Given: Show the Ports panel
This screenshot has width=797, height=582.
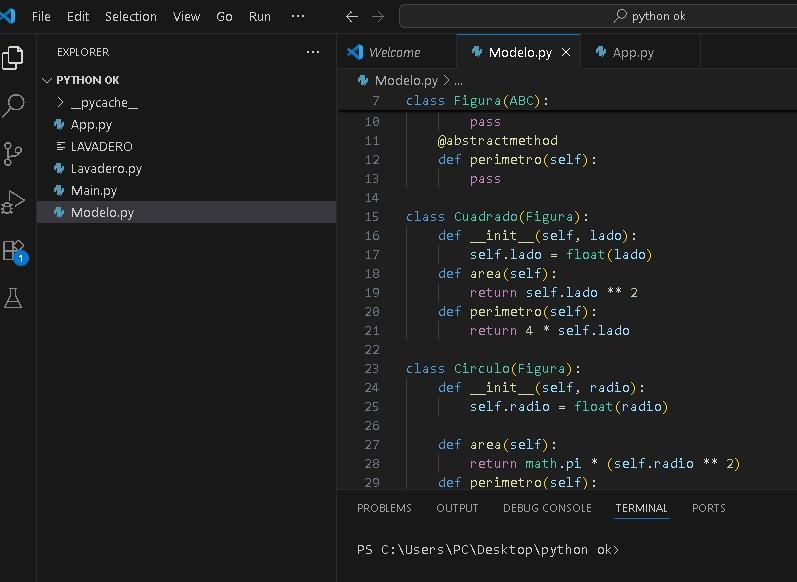Looking at the screenshot, I should pos(709,508).
